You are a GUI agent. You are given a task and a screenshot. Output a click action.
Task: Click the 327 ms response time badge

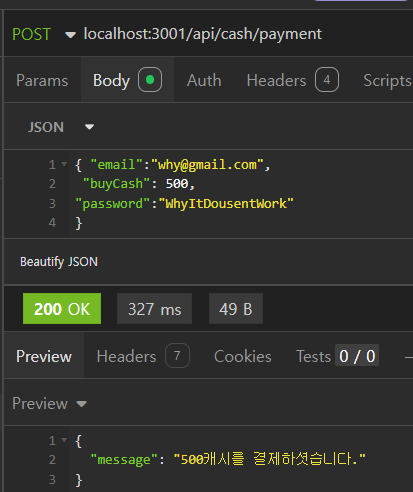pos(155,309)
